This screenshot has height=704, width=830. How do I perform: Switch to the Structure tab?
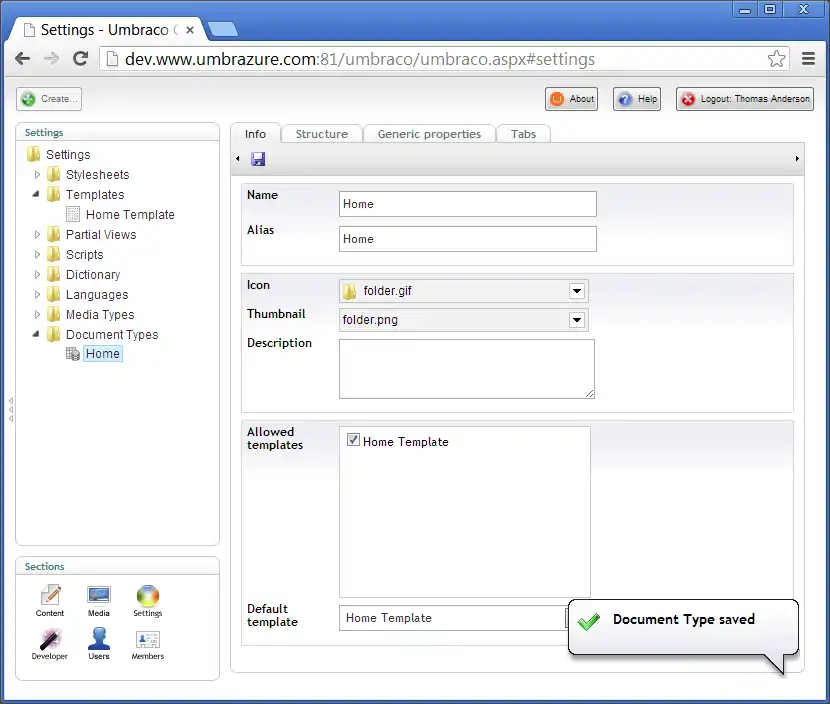point(322,134)
